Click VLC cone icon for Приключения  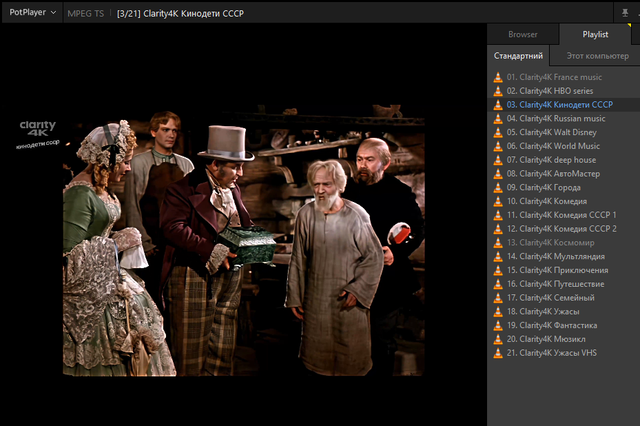pos(498,270)
